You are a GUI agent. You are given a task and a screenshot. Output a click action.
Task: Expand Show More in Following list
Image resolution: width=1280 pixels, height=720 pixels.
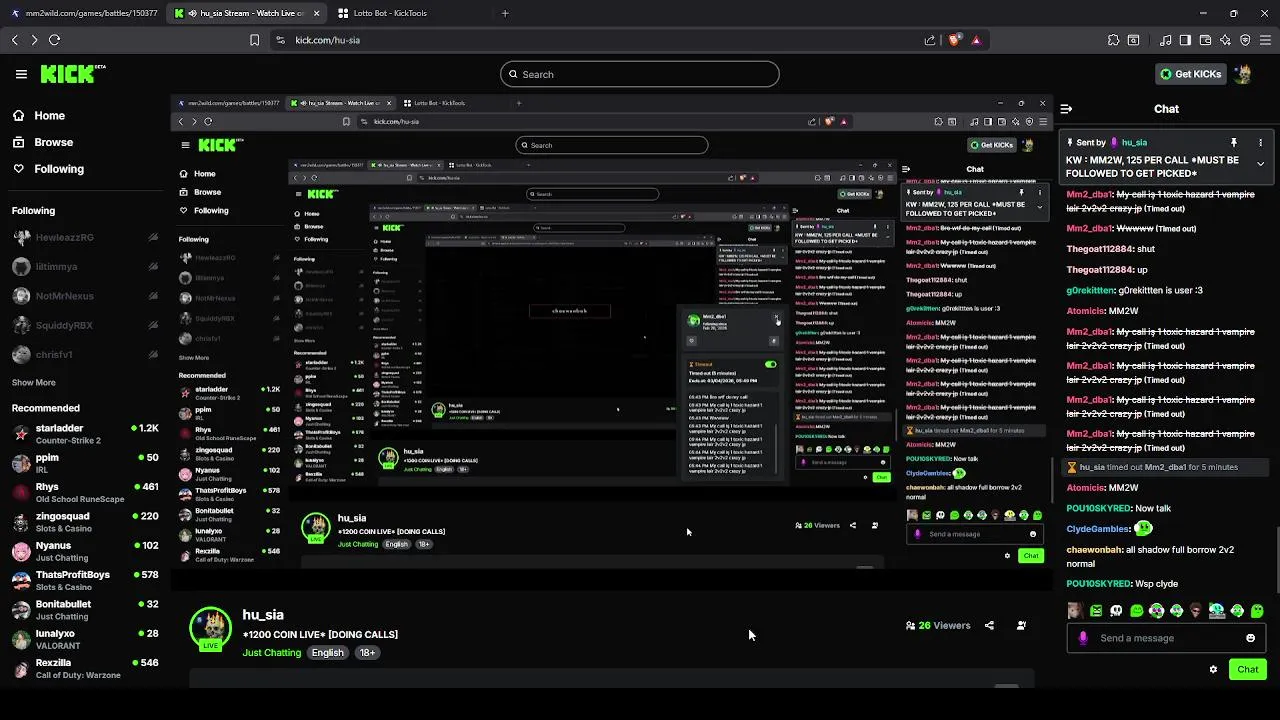click(x=33, y=382)
